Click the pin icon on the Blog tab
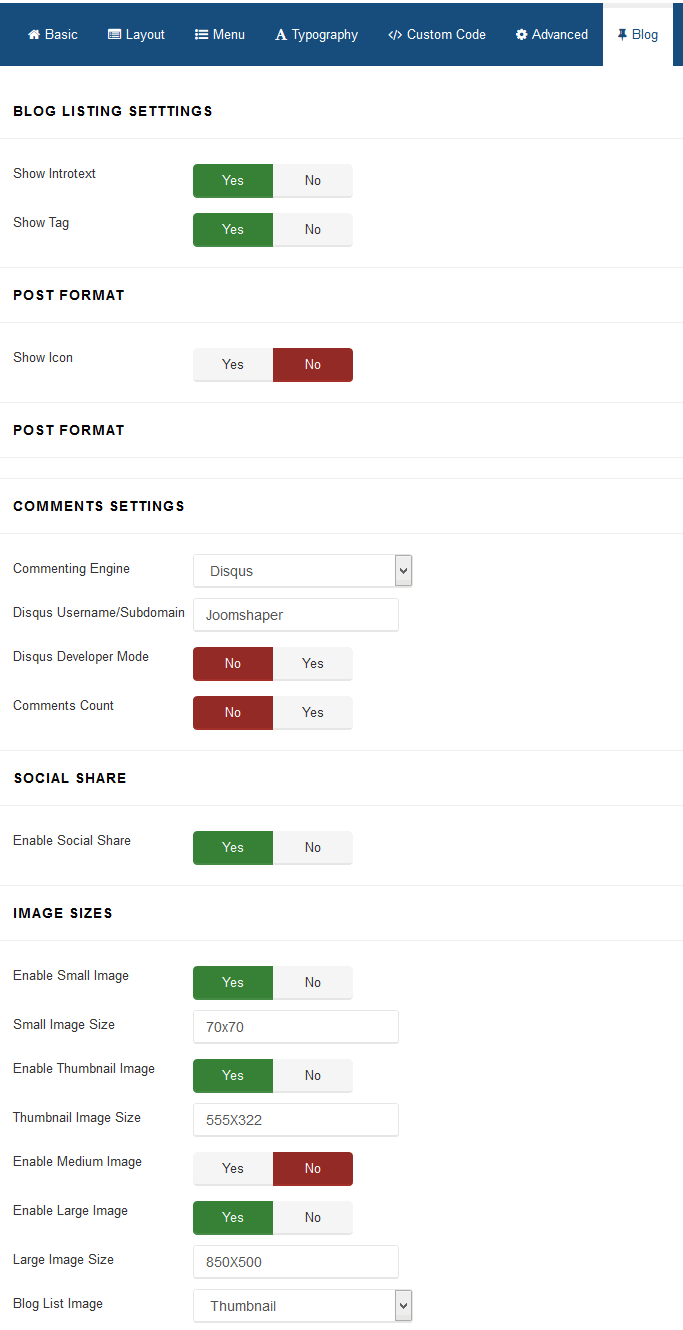Image resolution: width=683 pixels, height=1330 pixels. (622, 34)
